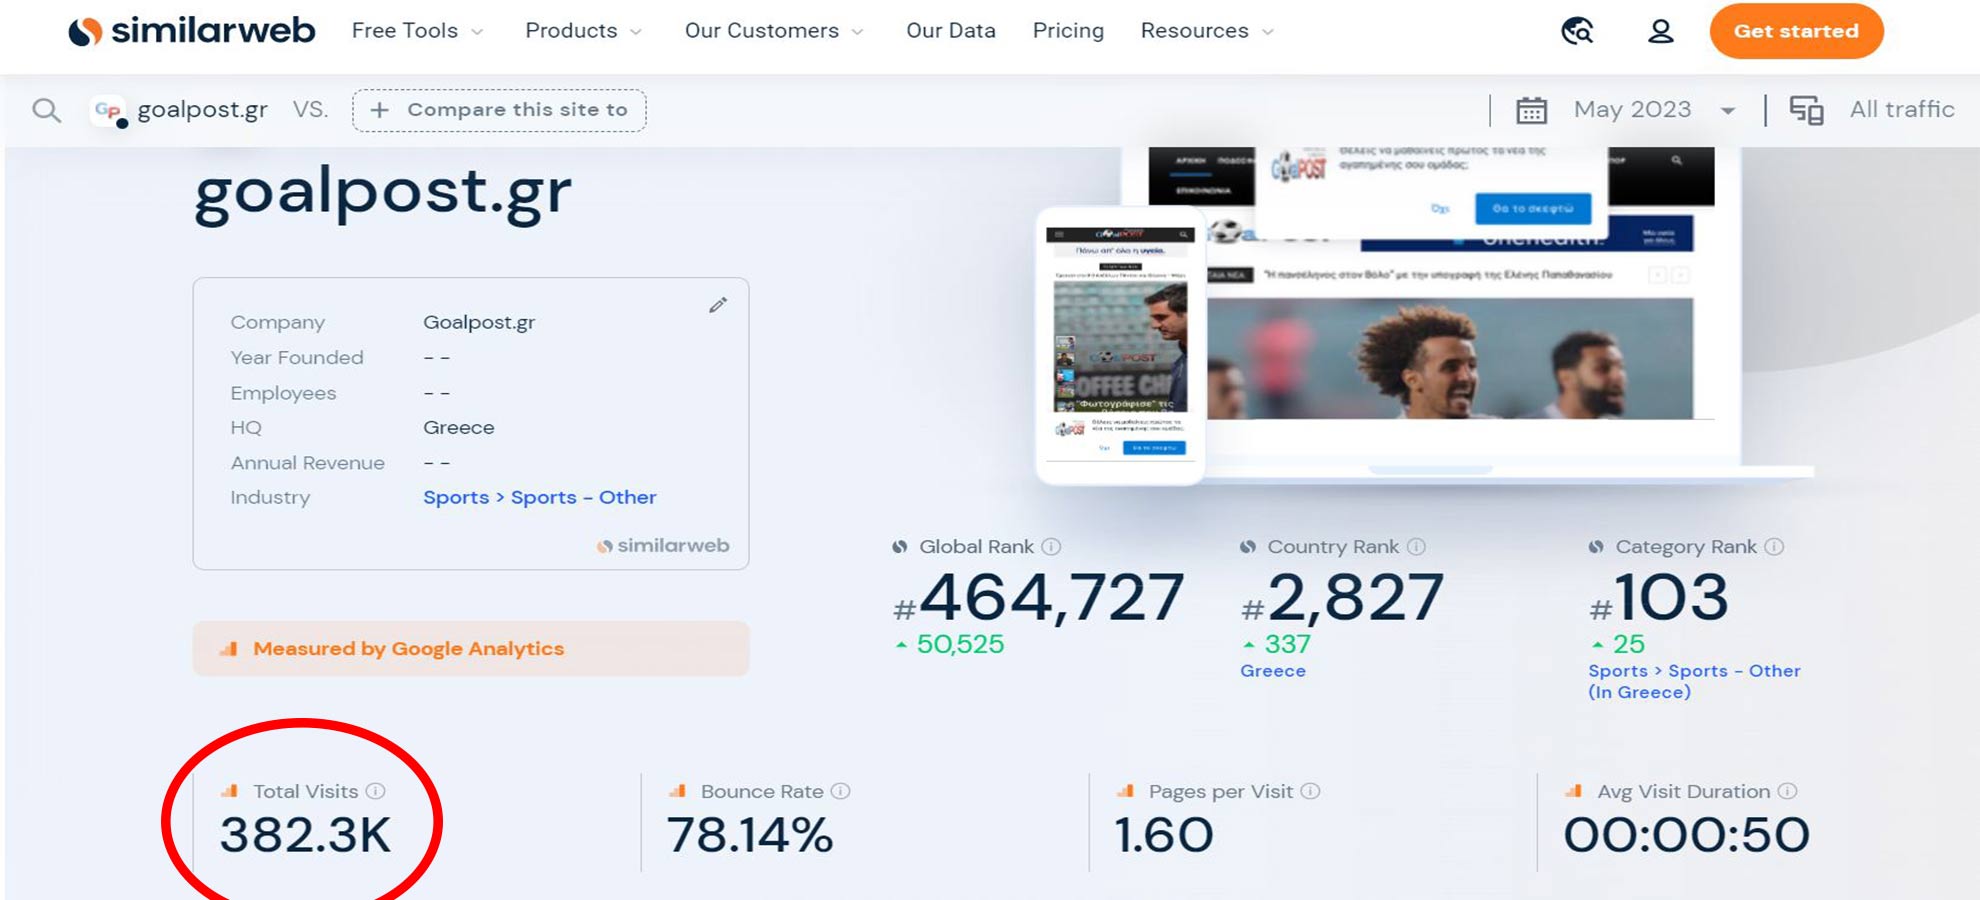
Task: Select the 78.14% bounce rate value
Action: point(750,835)
